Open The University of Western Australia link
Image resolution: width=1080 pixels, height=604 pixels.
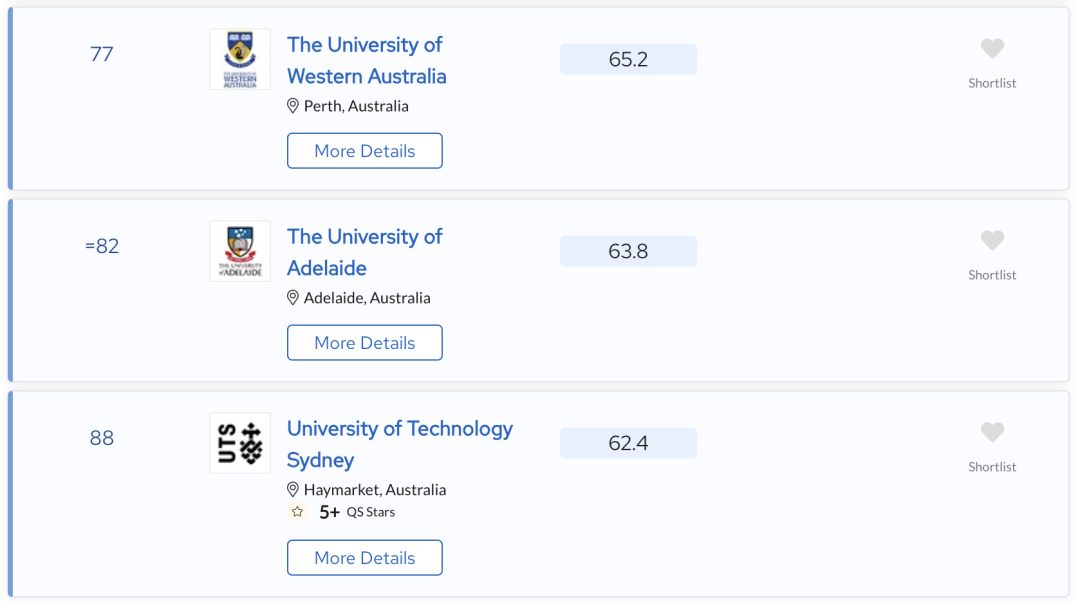coord(366,60)
